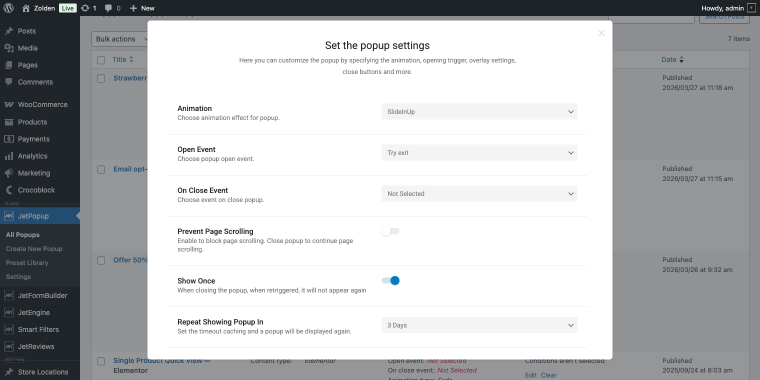Select the Strawberry popup row checkbox

[101, 79]
